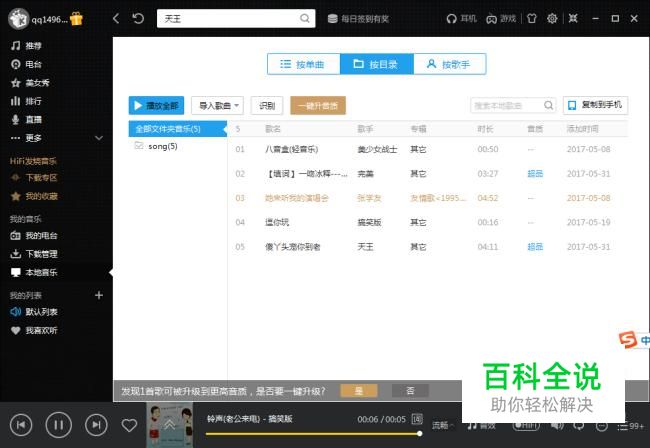650x448 pixels.
Task: Sort by the 歌名 column header
Action: point(273,129)
